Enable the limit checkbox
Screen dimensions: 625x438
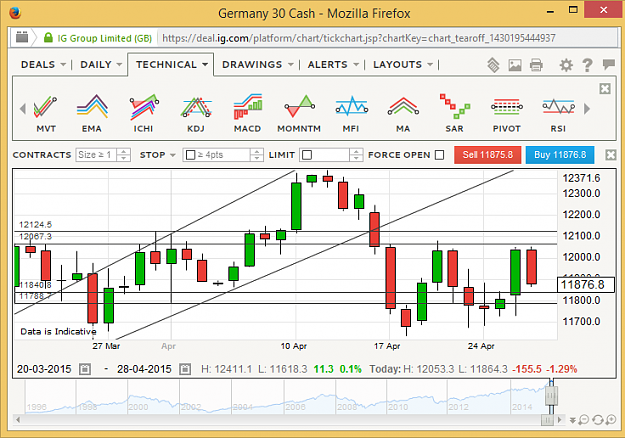(307, 155)
